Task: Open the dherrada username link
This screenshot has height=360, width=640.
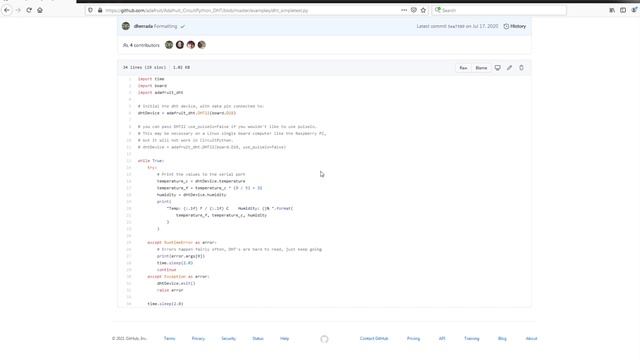Action: click(x=143, y=26)
